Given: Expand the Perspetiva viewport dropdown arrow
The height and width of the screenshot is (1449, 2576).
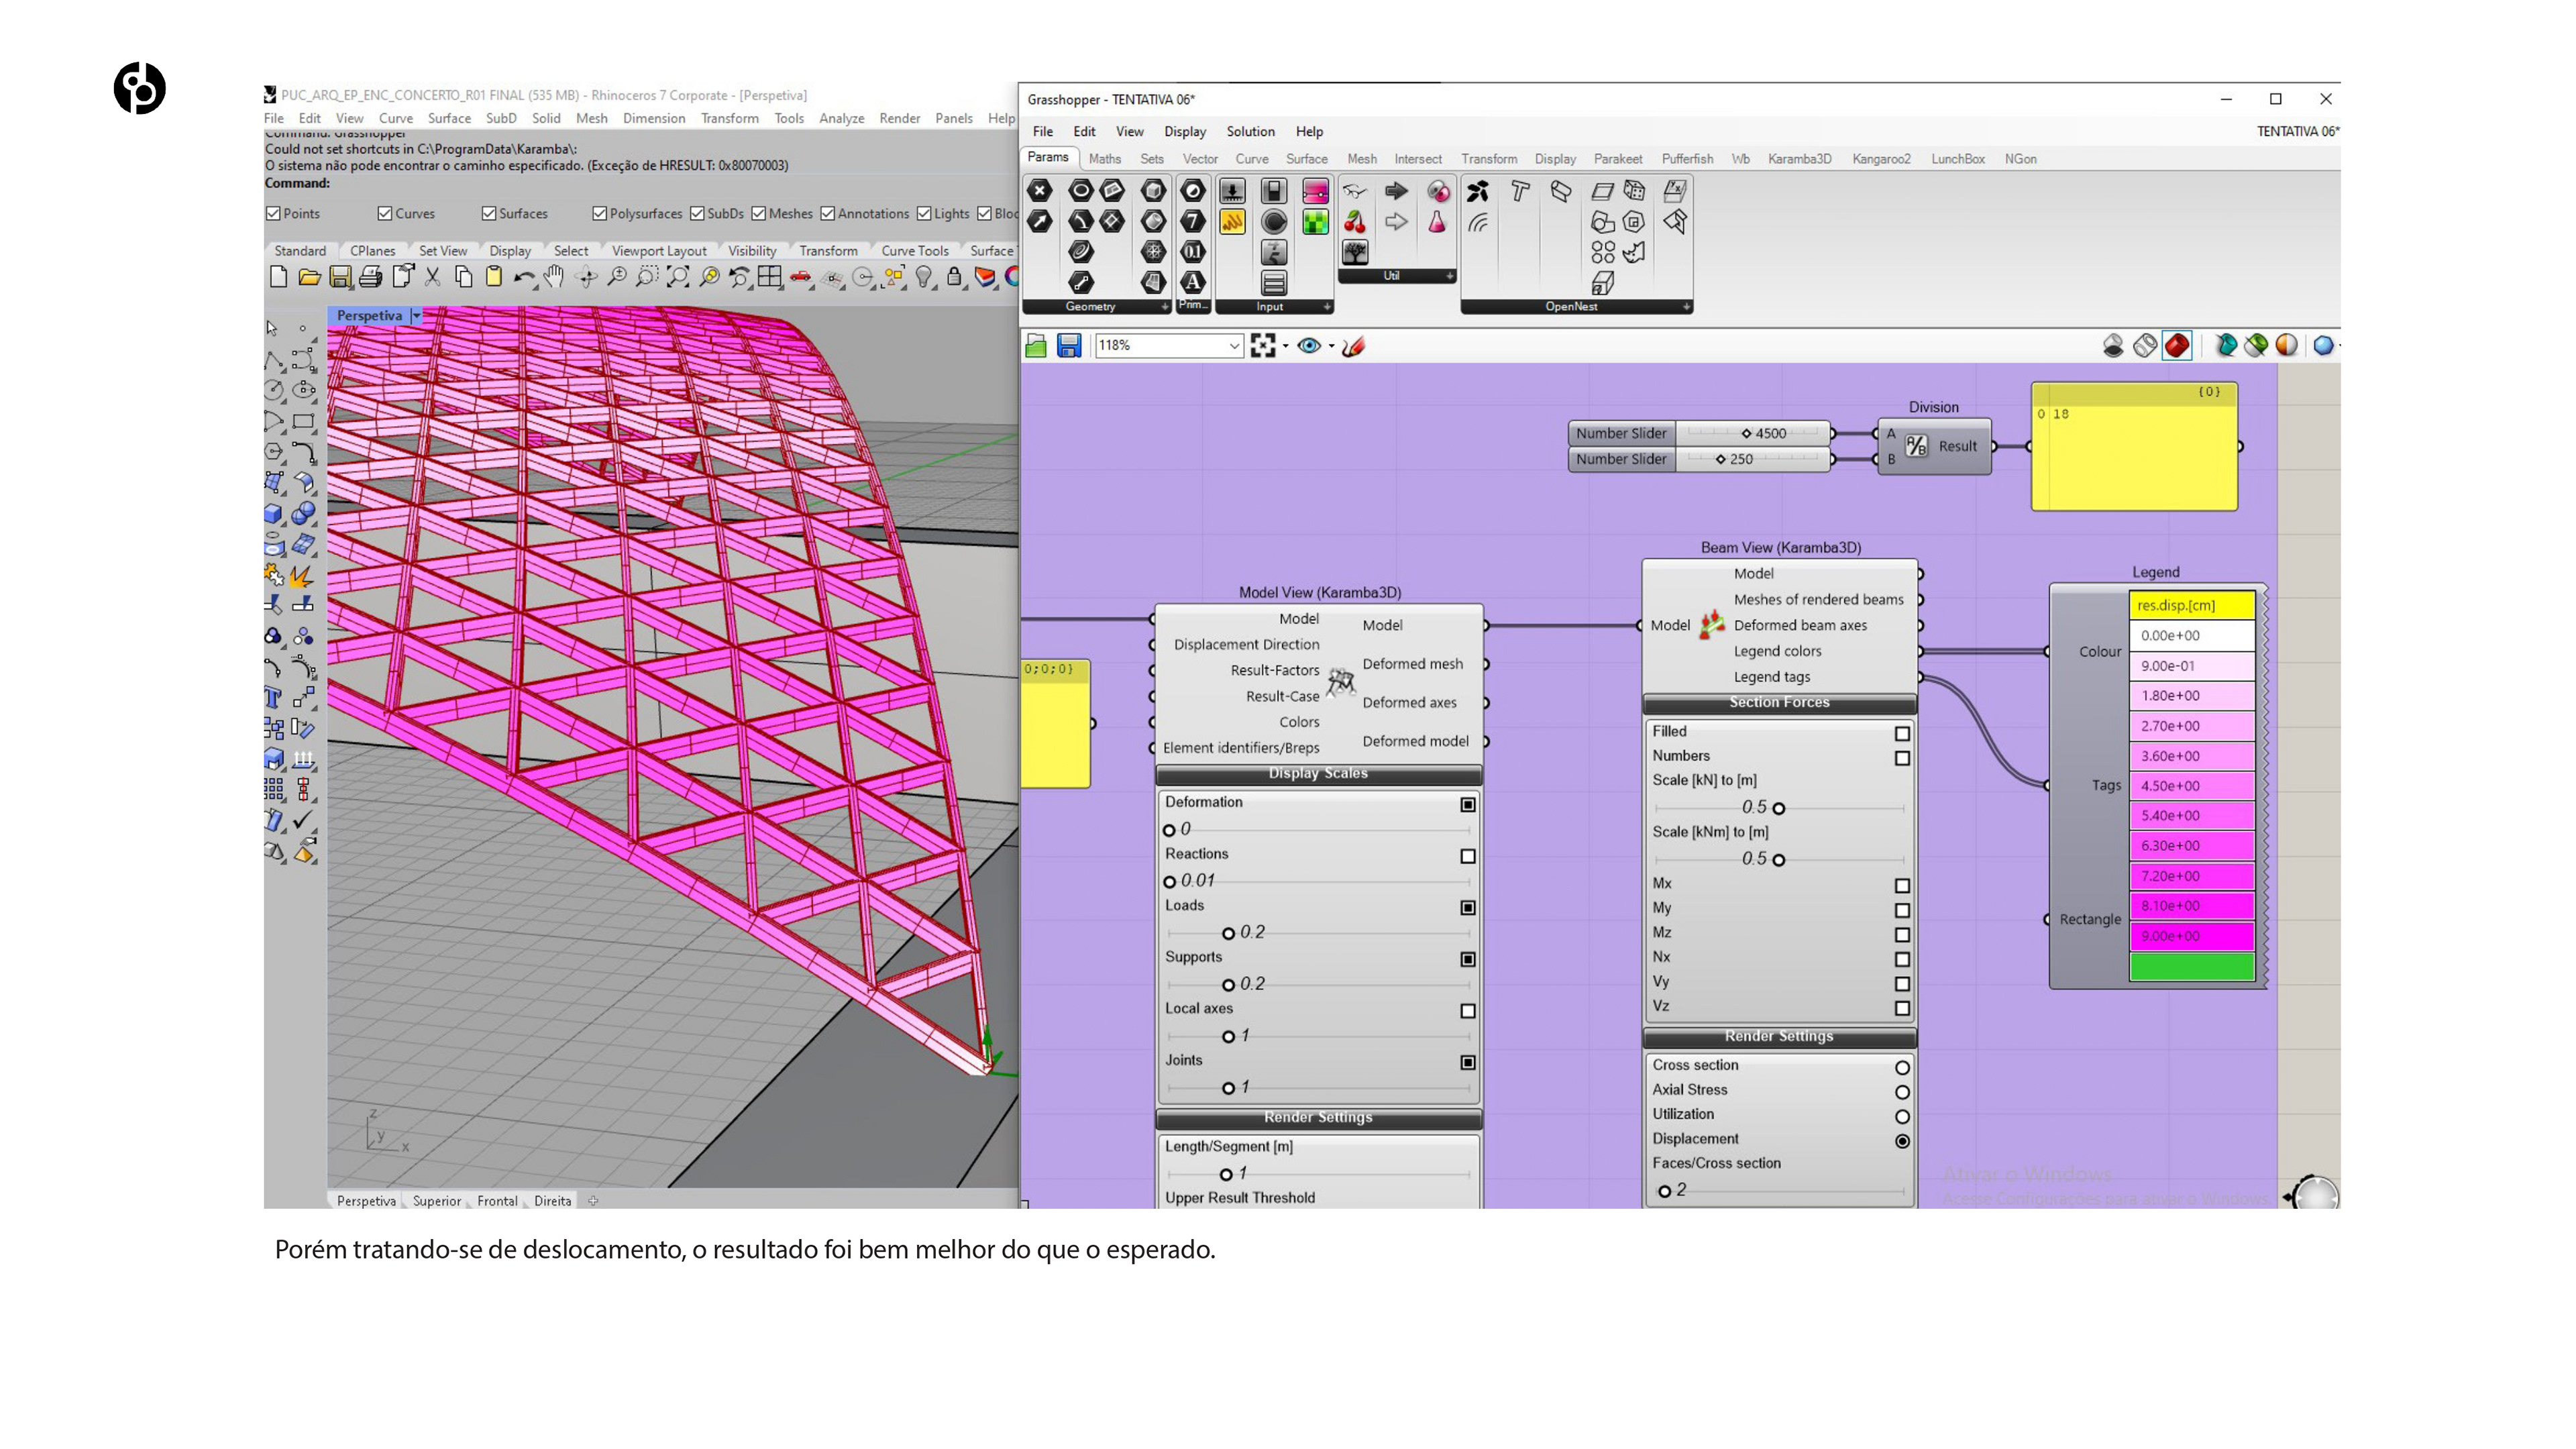Looking at the screenshot, I should (416, 316).
